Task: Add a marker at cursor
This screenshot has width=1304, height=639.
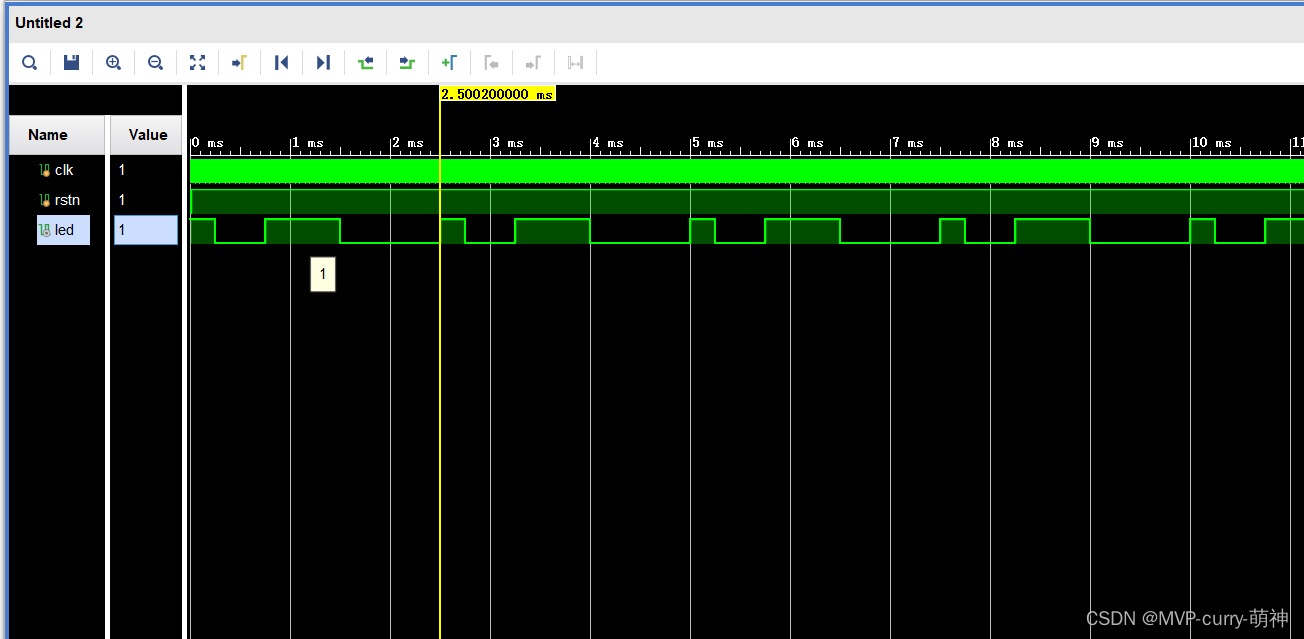Action: click(449, 63)
